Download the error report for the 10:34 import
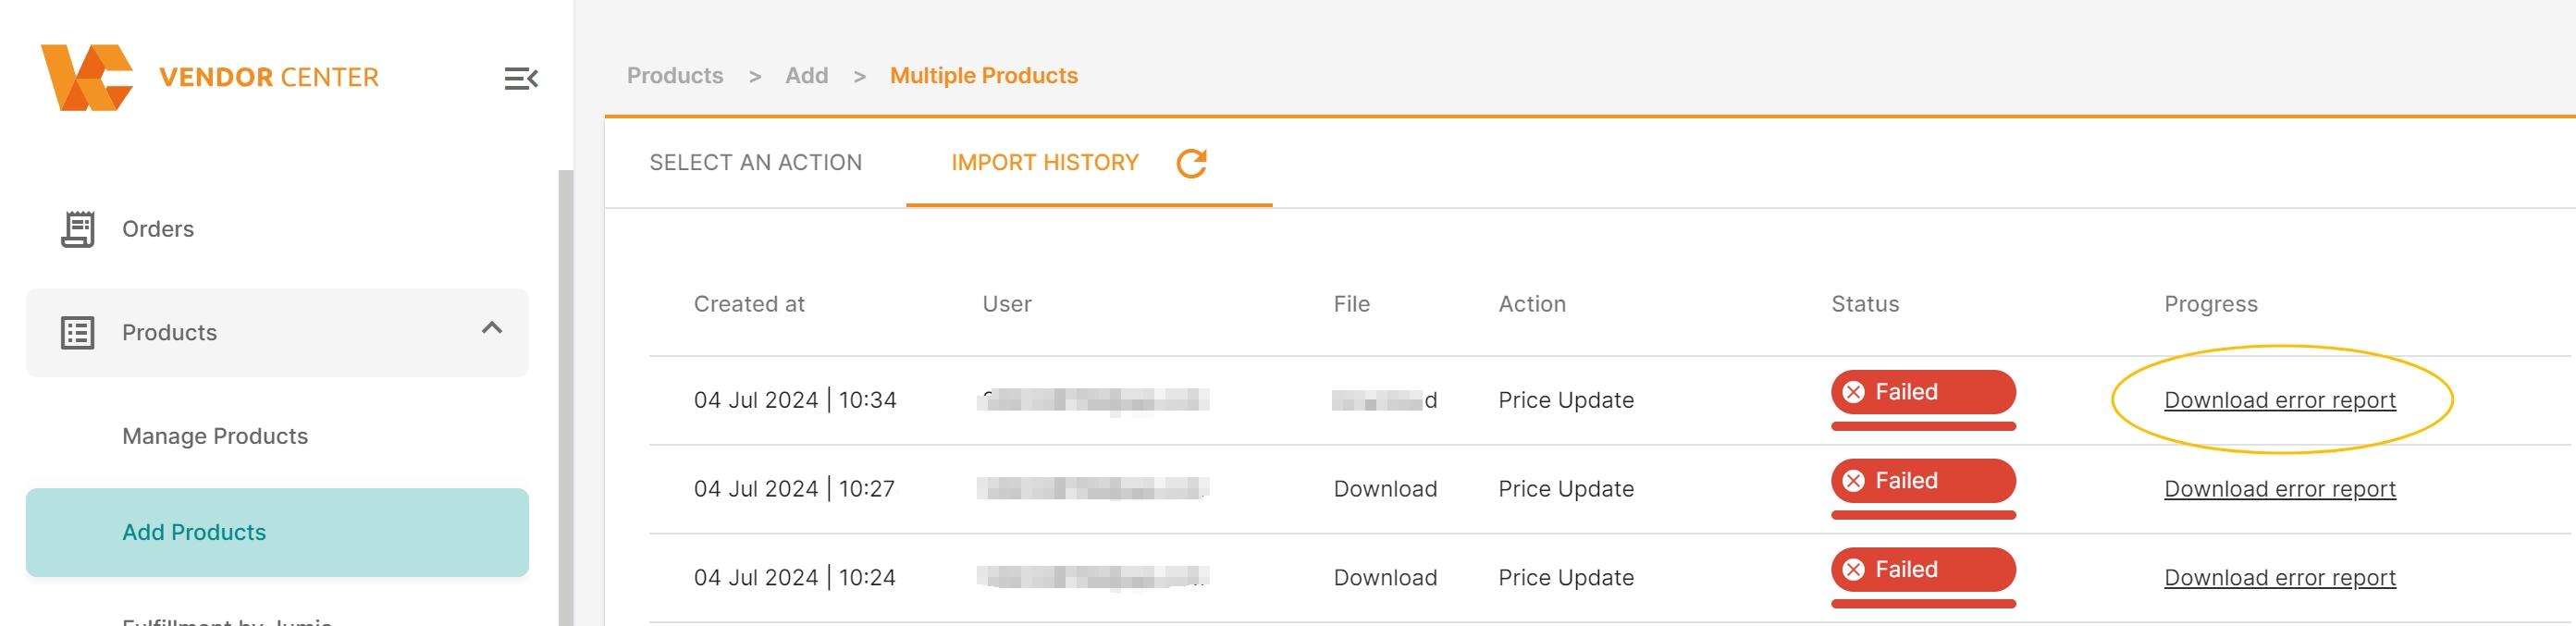 (2279, 400)
